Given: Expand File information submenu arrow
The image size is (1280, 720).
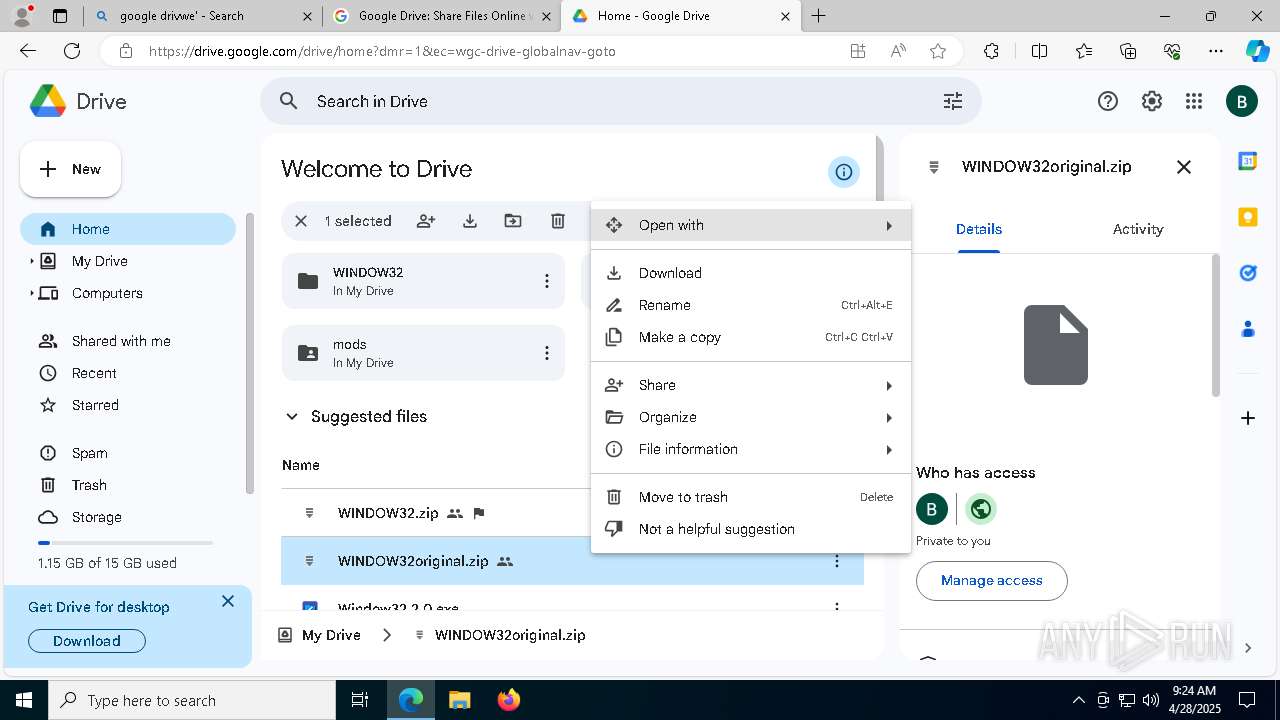Looking at the screenshot, I should [888, 449].
